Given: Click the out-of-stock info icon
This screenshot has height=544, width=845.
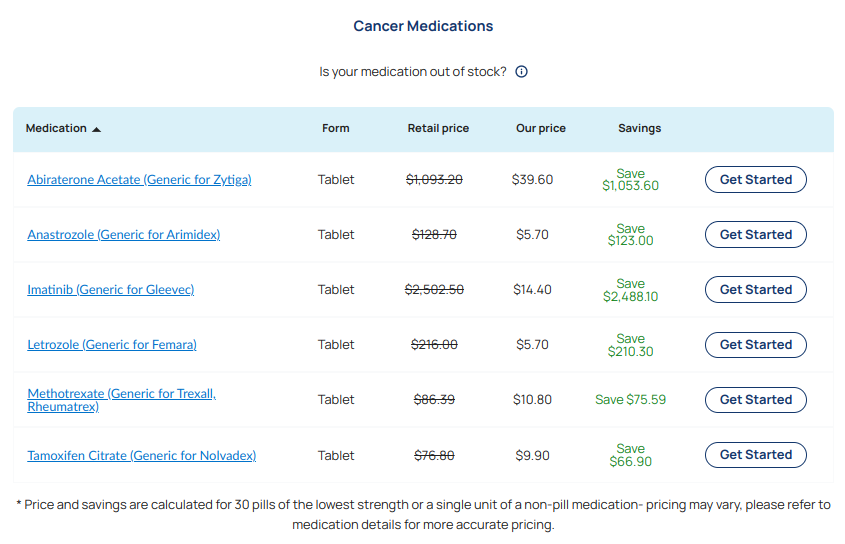Looking at the screenshot, I should point(521,72).
